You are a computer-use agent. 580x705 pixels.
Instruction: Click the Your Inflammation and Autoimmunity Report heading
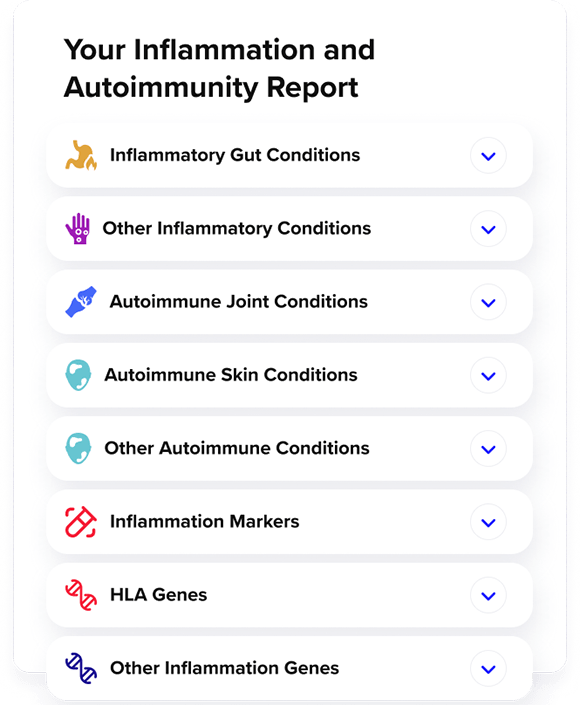pos(219,68)
